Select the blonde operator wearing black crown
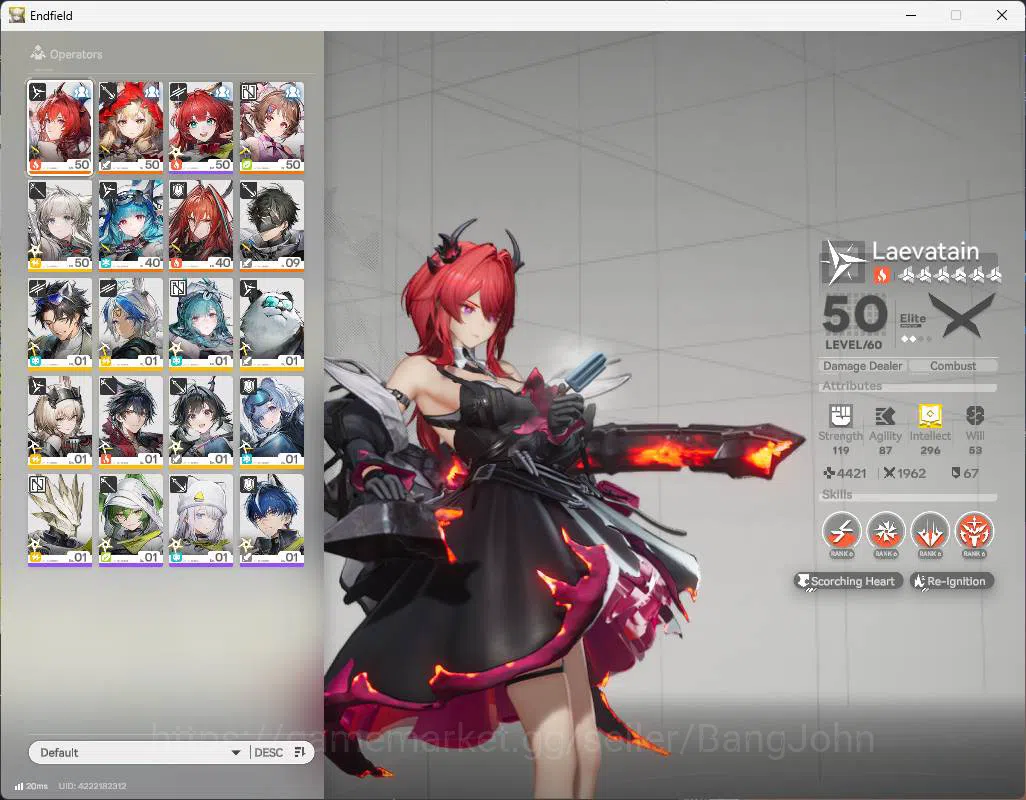Screen dimensions: 1026x800 [x=60, y=422]
